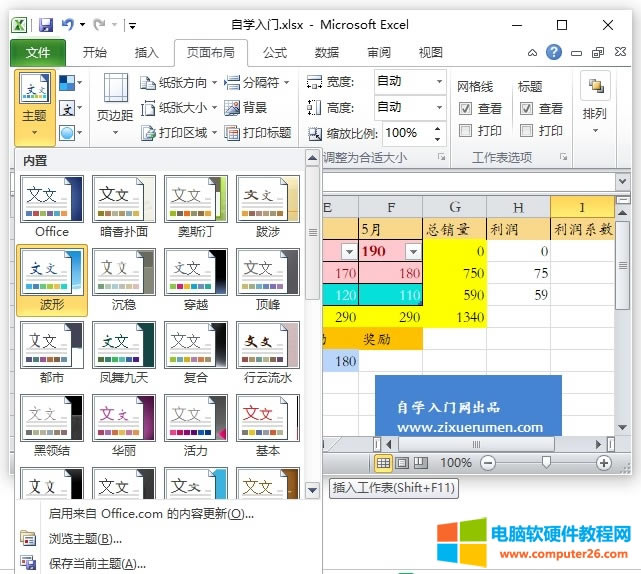
Task: Click 保存当前主题 save current theme
Action: (x=98, y=564)
